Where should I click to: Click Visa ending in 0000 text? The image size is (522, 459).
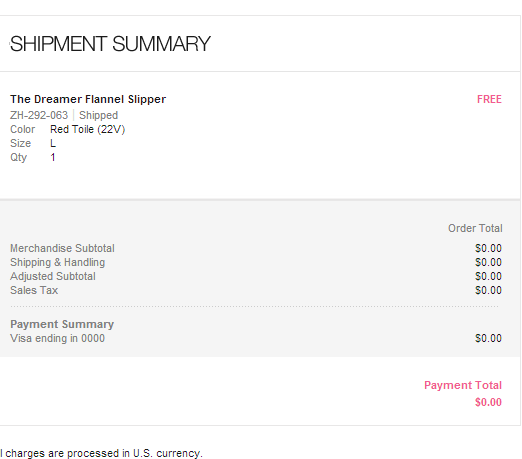[x=57, y=338]
